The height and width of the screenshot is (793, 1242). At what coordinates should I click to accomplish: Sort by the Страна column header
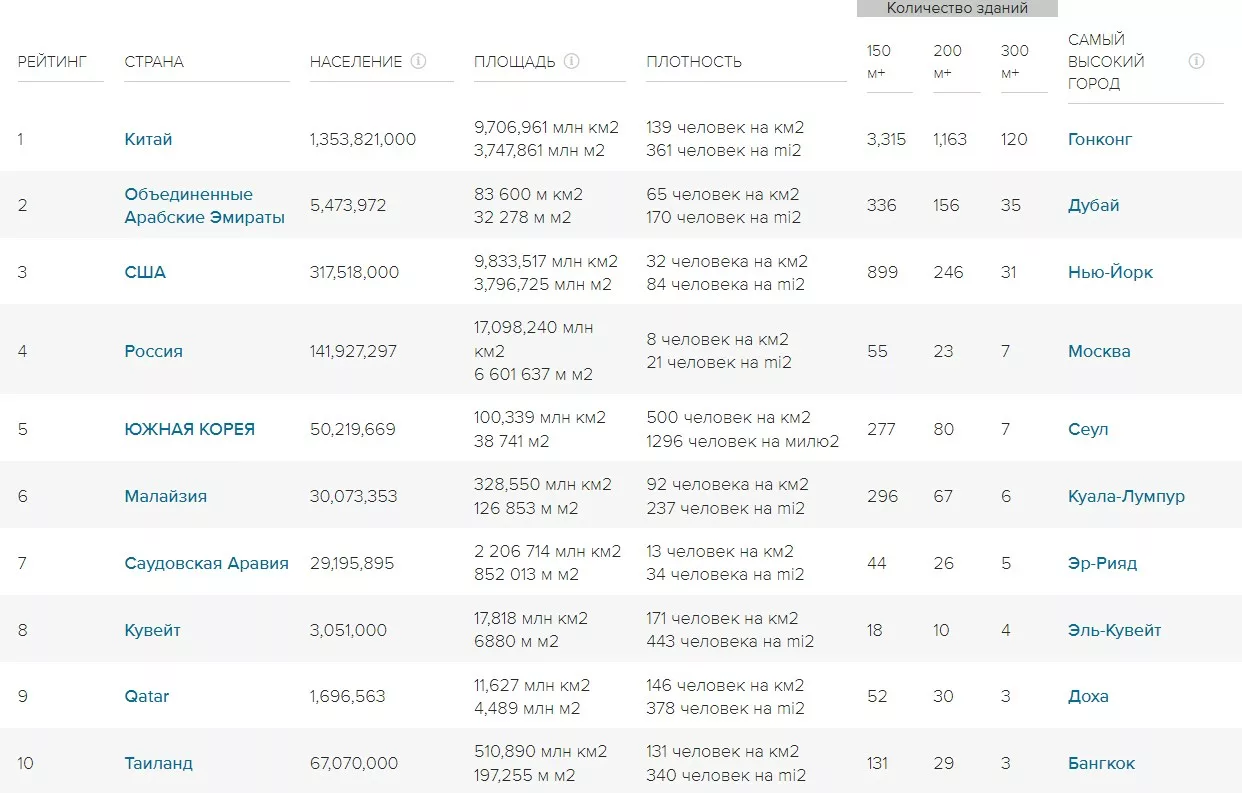click(x=154, y=62)
